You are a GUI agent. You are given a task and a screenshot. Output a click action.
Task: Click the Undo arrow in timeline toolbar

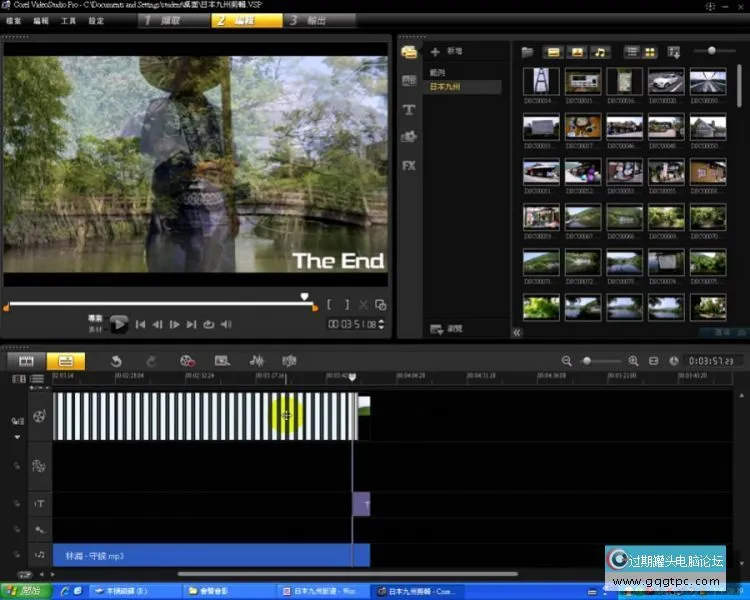point(116,360)
